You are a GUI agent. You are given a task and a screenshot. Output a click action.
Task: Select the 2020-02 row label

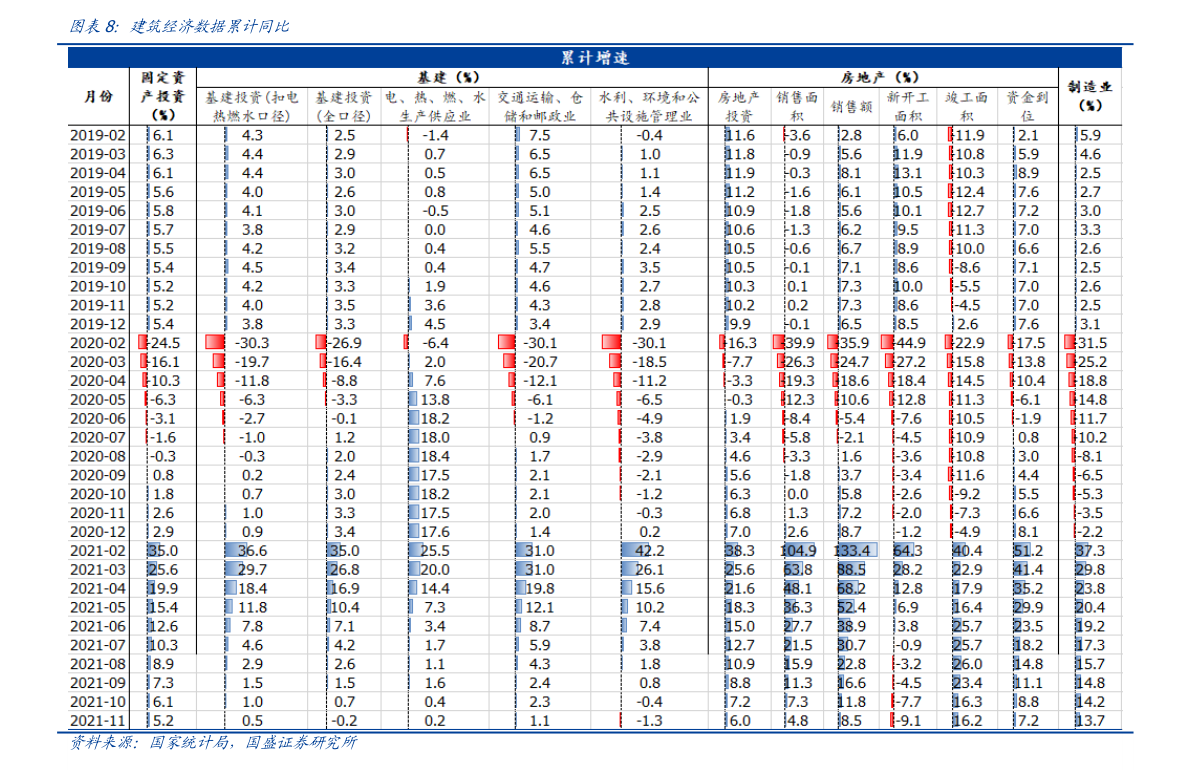[98, 343]
